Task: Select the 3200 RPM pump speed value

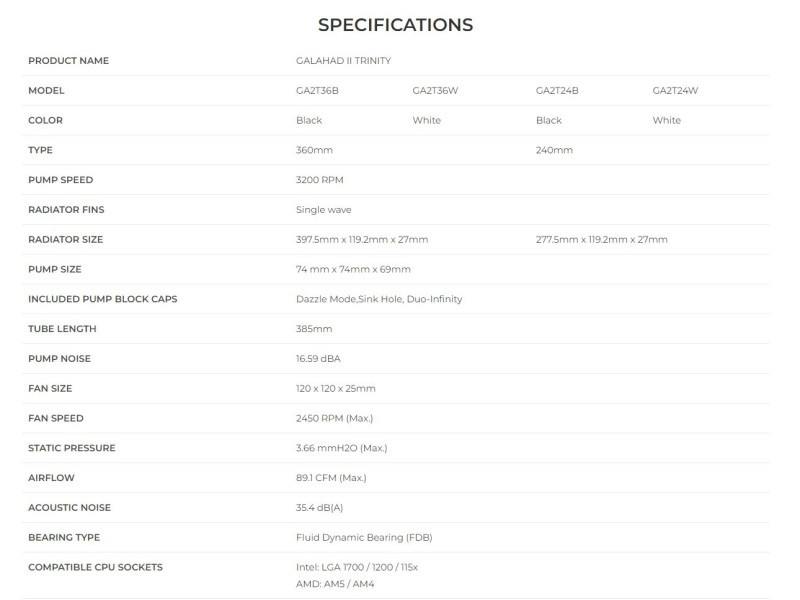Action: (x=320, y=180)
